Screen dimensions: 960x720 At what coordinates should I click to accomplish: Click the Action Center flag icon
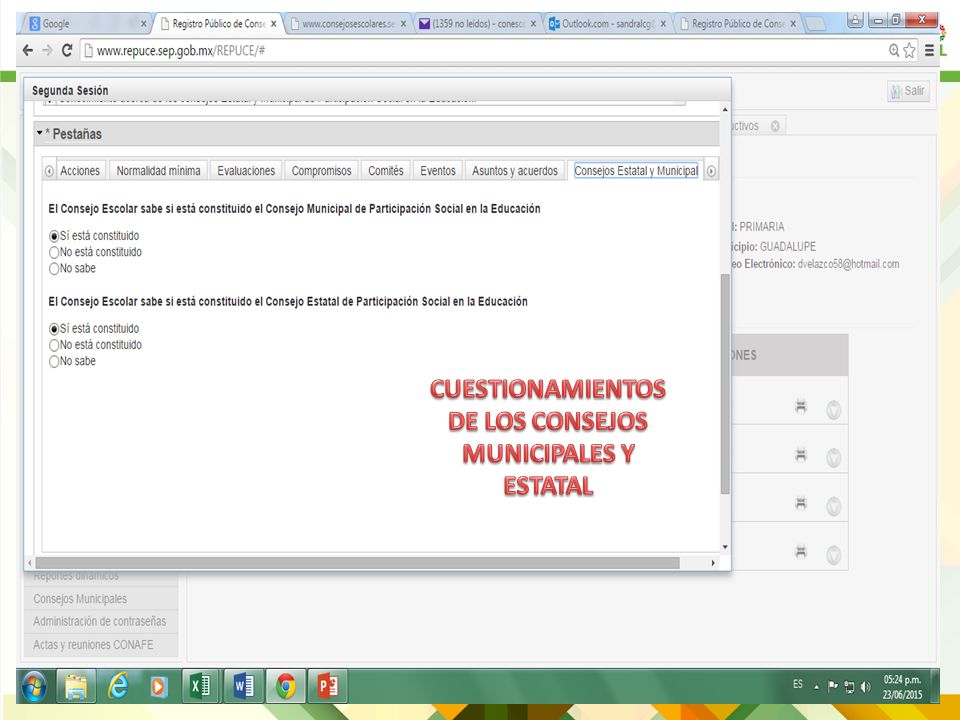click(833, 686)
